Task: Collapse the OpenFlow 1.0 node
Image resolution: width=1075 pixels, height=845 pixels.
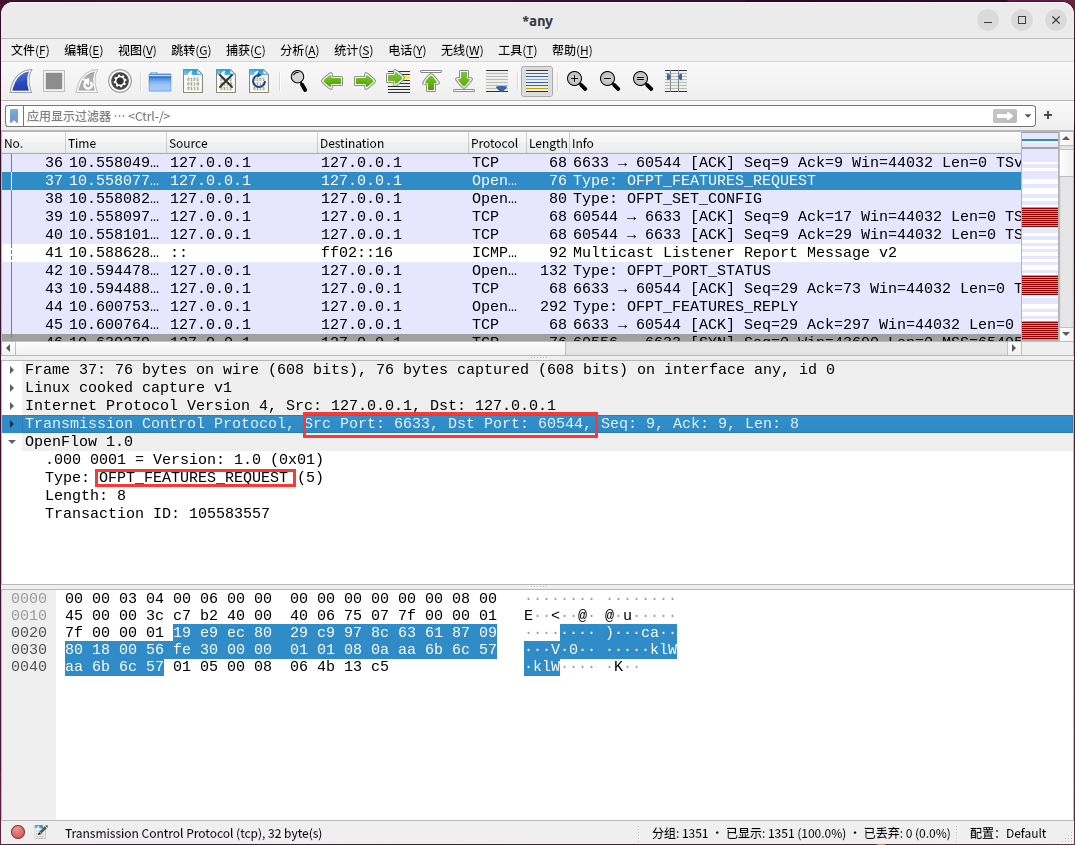Action: (x=12, y=441)
